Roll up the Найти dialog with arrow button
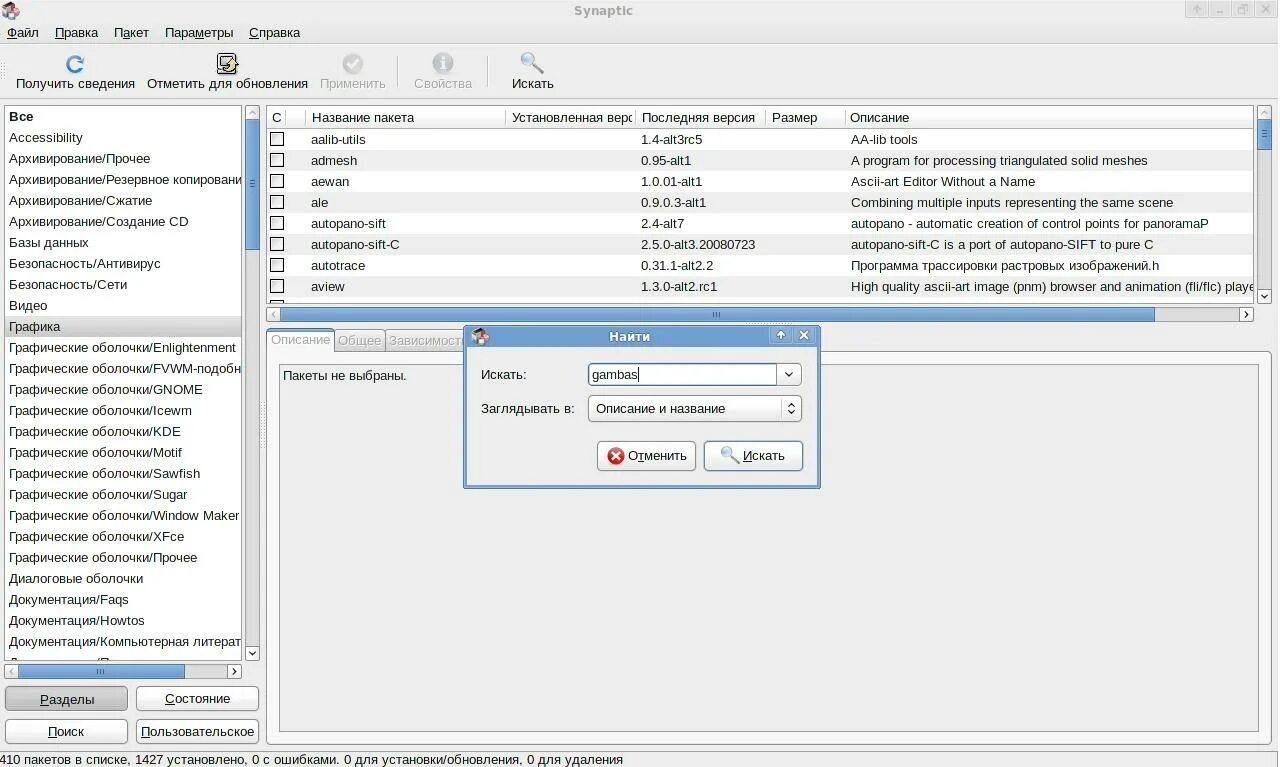This screenshot has width=1280, height=767. (x=781, y=335)
